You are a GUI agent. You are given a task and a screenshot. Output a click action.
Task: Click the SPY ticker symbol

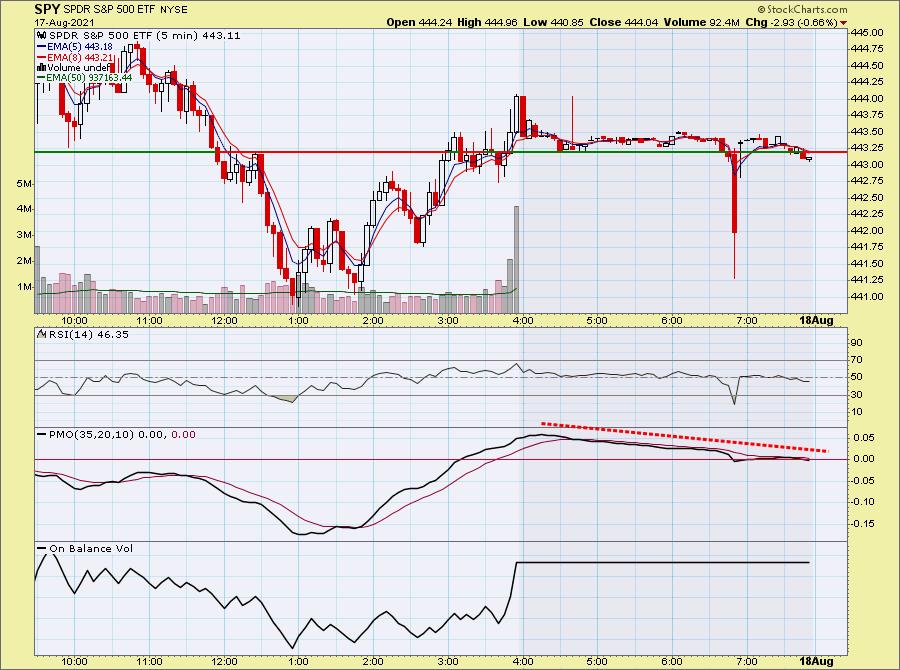[x=47, y=9]
